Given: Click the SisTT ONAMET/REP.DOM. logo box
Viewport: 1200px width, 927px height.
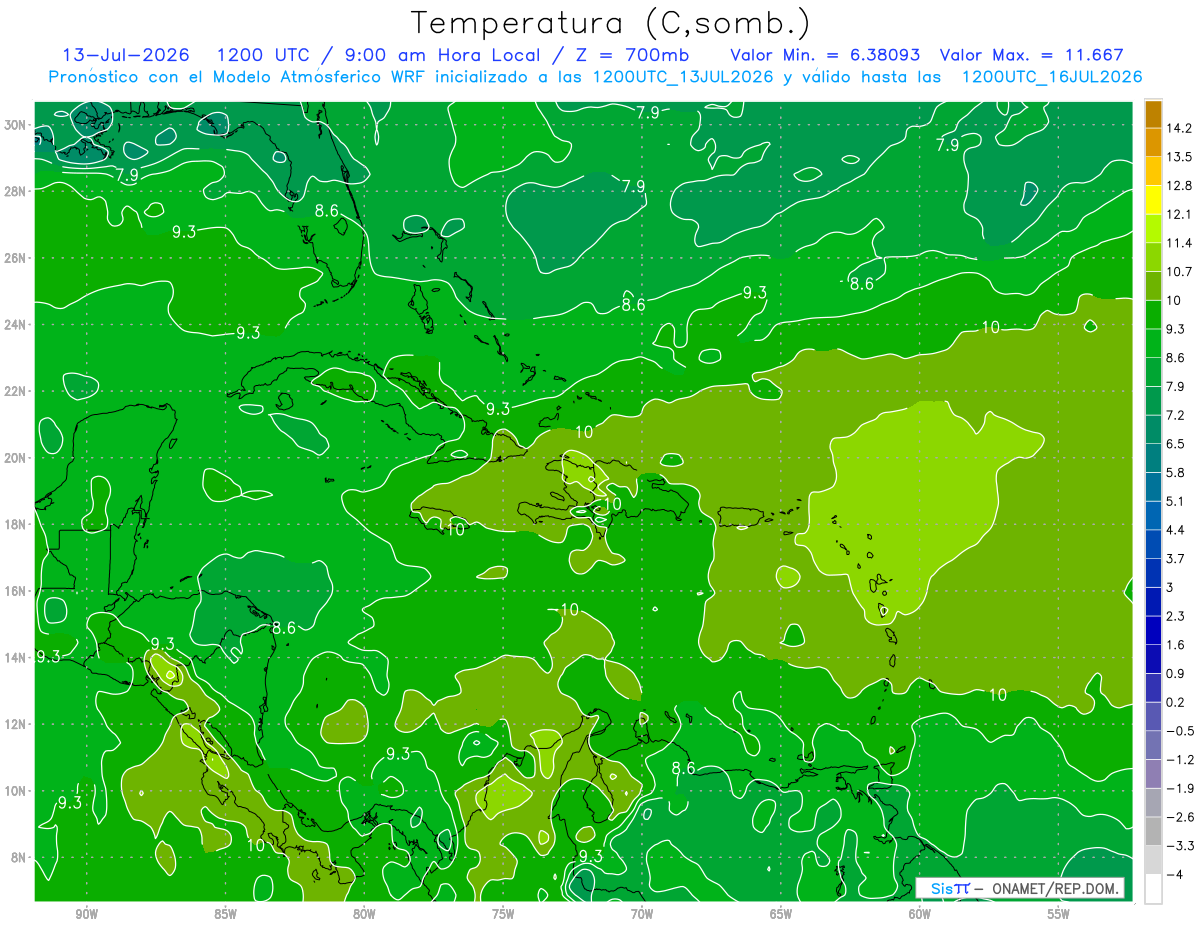Looking at the screenshot, I should (x=1020, y=888).
